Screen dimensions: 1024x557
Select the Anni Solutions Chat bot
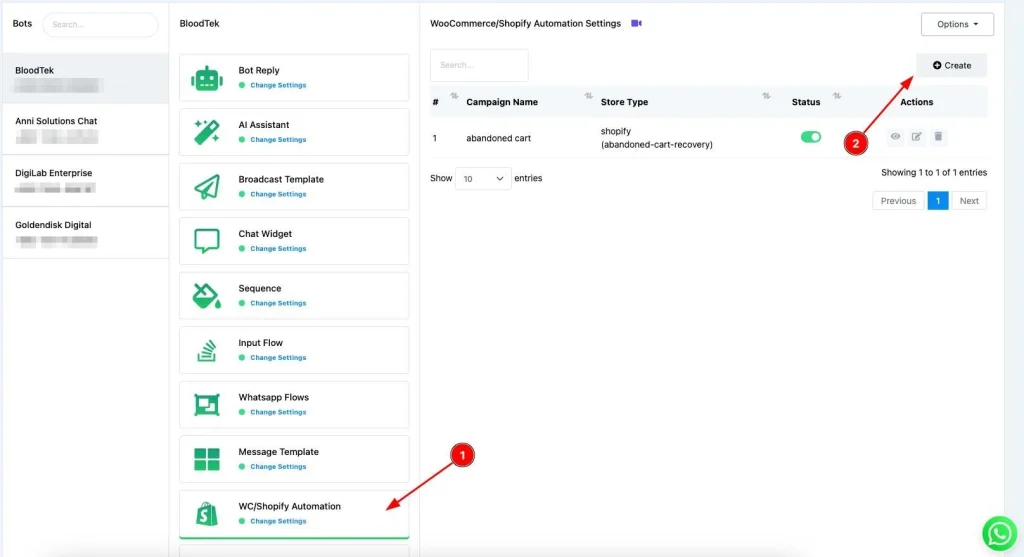(86, 129)
